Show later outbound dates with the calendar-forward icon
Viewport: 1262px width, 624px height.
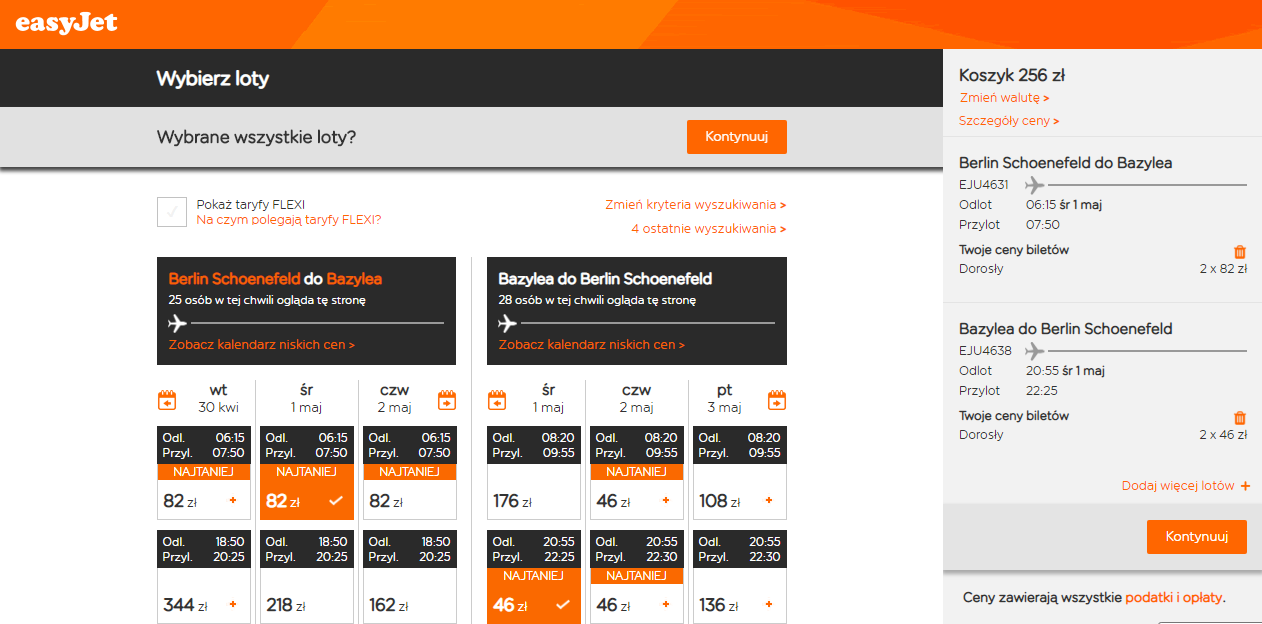click(x=447, y=400)
